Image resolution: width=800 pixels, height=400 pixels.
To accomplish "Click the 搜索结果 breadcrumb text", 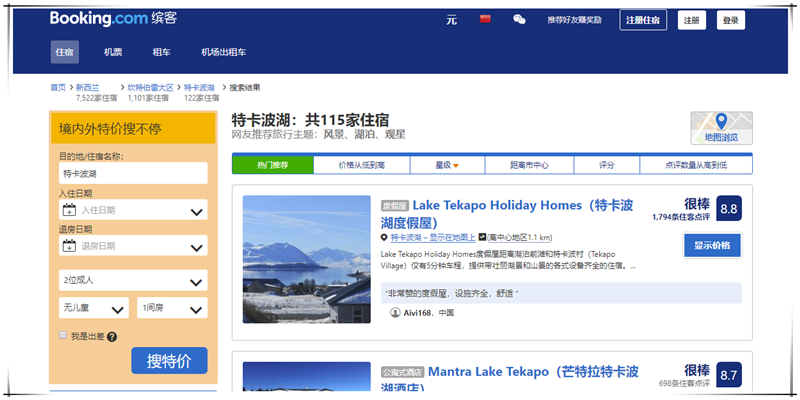I will click(245, 88).
